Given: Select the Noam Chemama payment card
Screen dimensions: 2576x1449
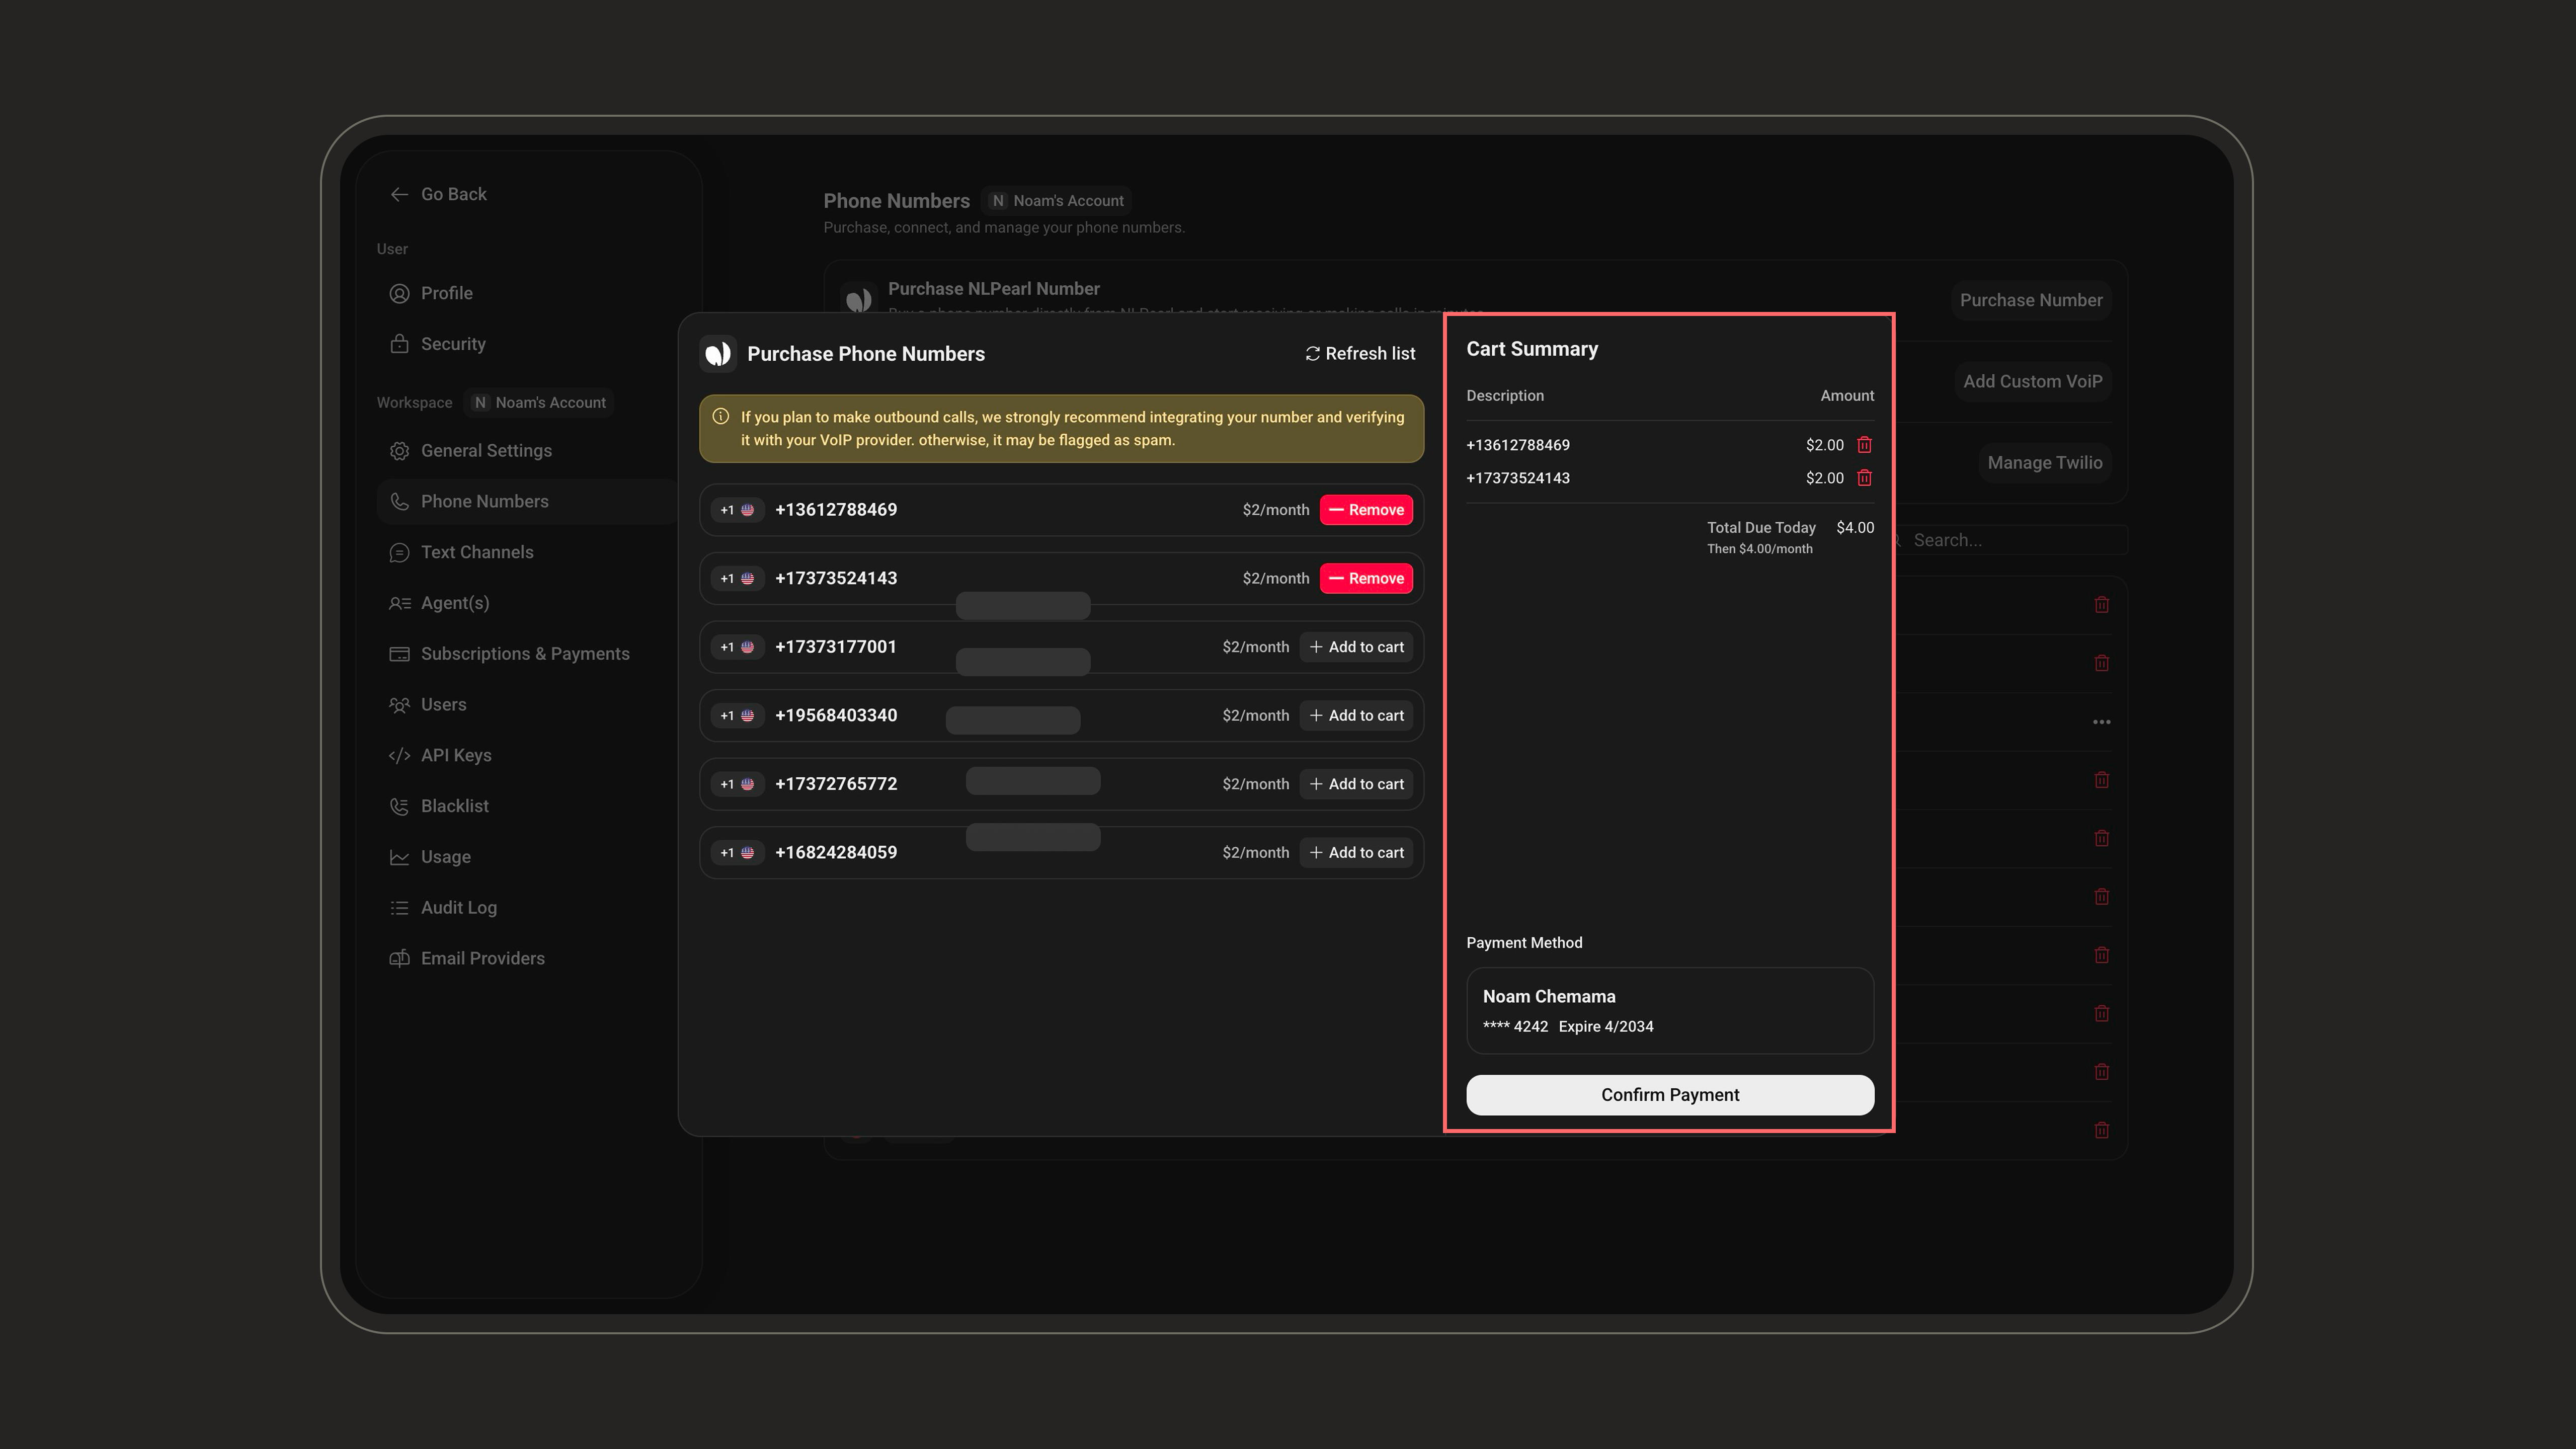Looking at the screenshot, I should click(x=1670, y=1010).
